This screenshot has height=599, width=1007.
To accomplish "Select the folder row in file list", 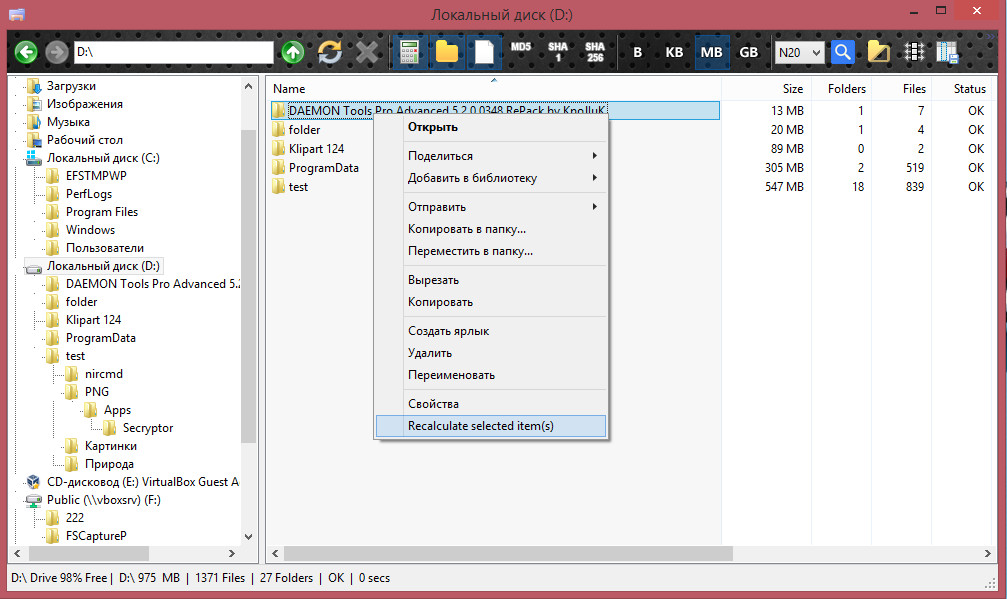I will tap(304, 130).
